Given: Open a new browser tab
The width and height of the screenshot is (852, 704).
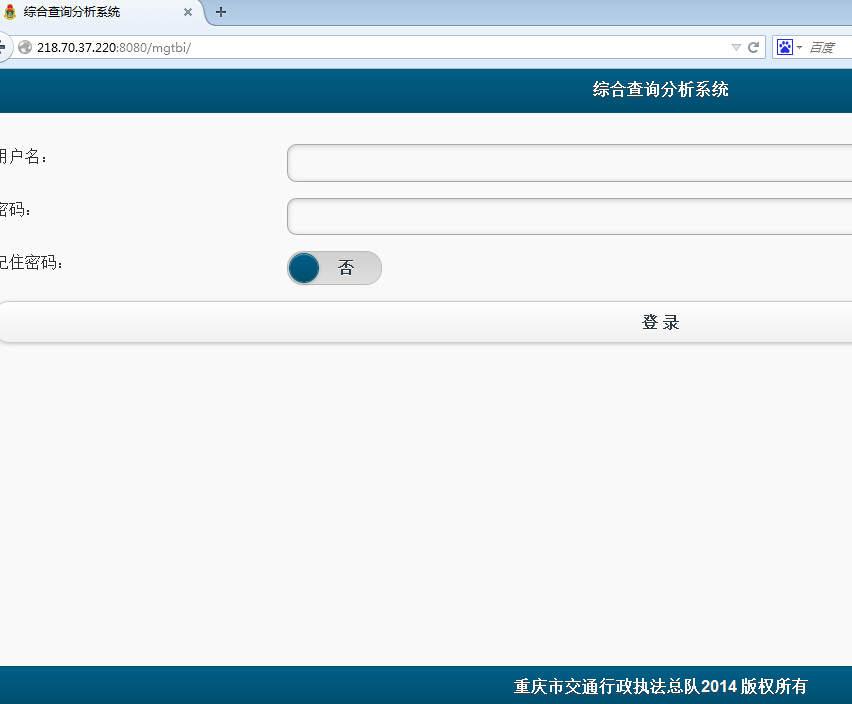Looking at the screenshot, I should click(x=221, y=12).
